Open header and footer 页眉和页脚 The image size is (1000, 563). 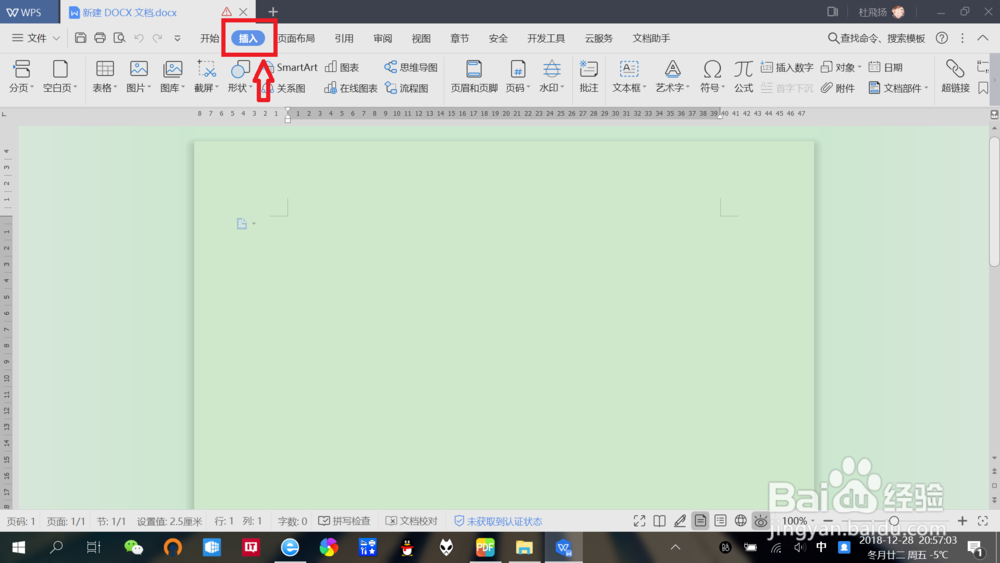pyautogui.click(x=474, y=76)
